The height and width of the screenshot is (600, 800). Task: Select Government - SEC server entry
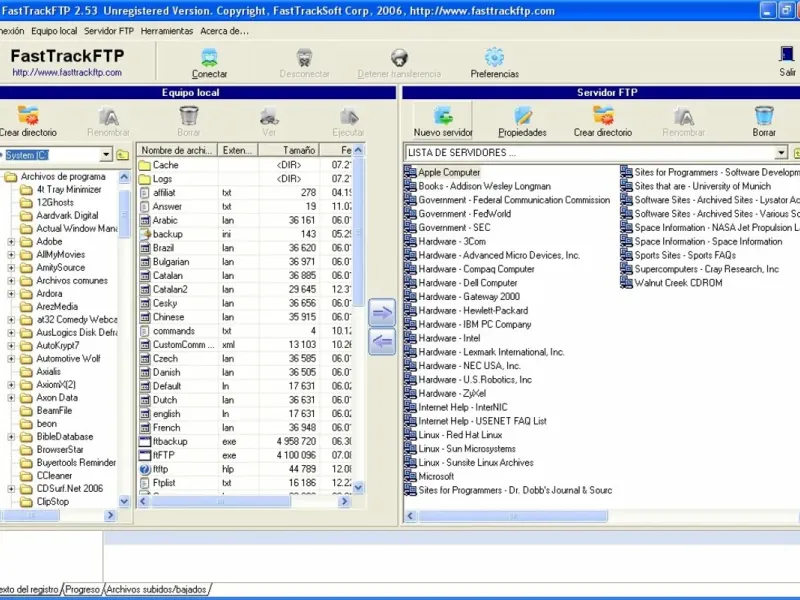coord(447,228)
